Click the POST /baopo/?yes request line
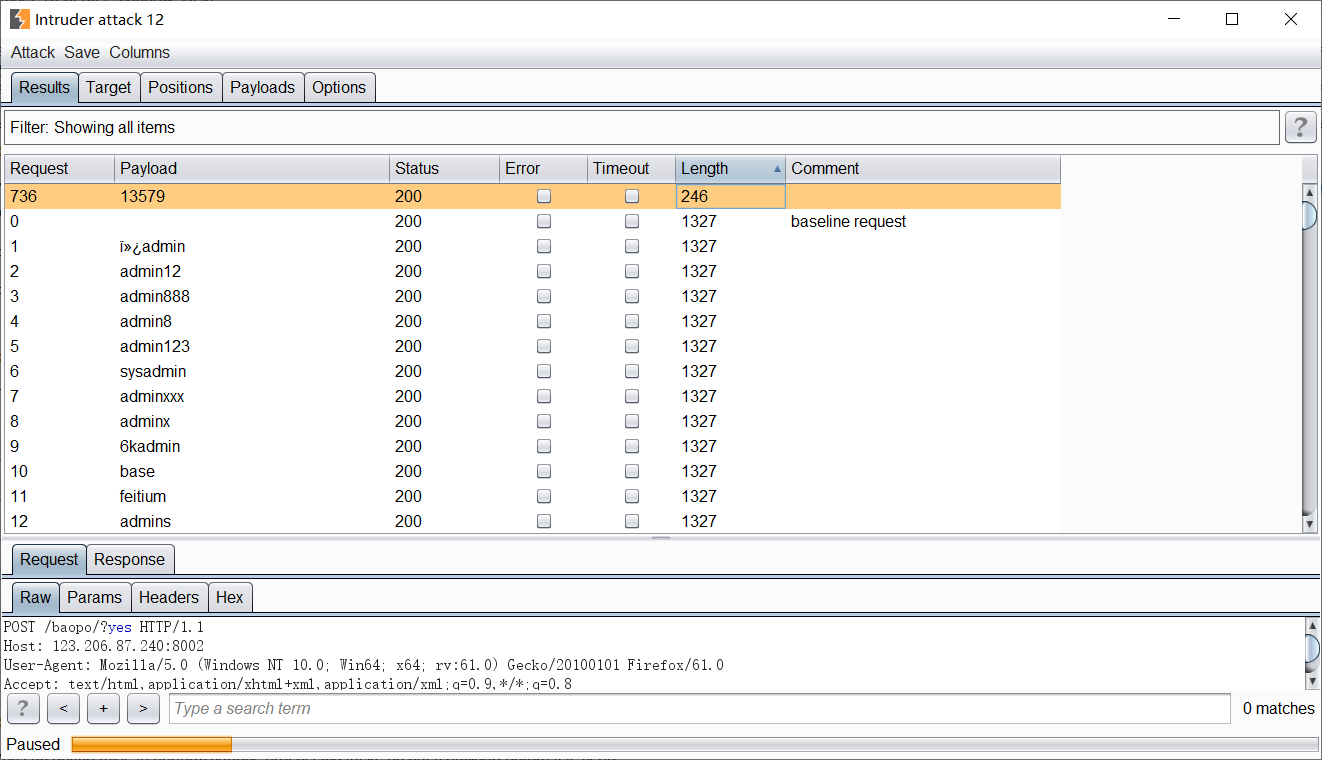1322x760 pixels. 104,627
